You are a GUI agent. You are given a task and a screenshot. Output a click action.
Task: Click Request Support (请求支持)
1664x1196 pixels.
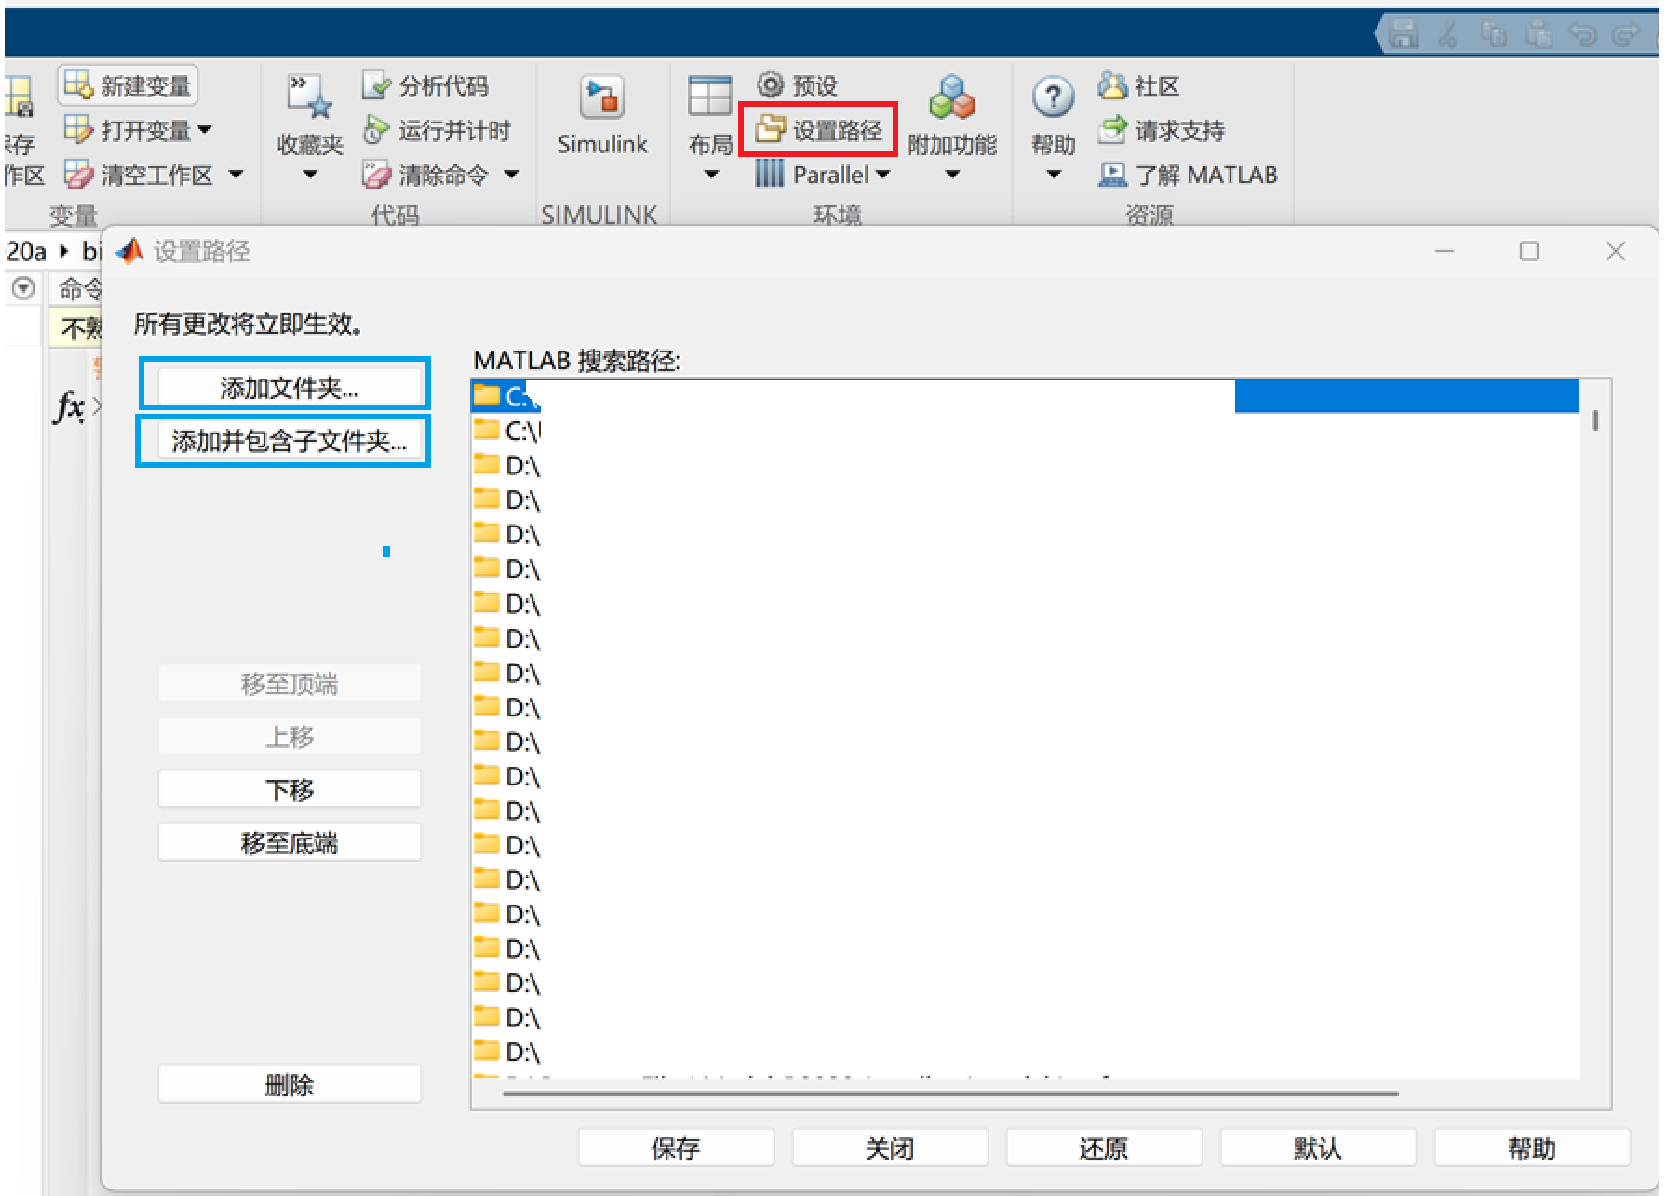[x=1161, y=130]
